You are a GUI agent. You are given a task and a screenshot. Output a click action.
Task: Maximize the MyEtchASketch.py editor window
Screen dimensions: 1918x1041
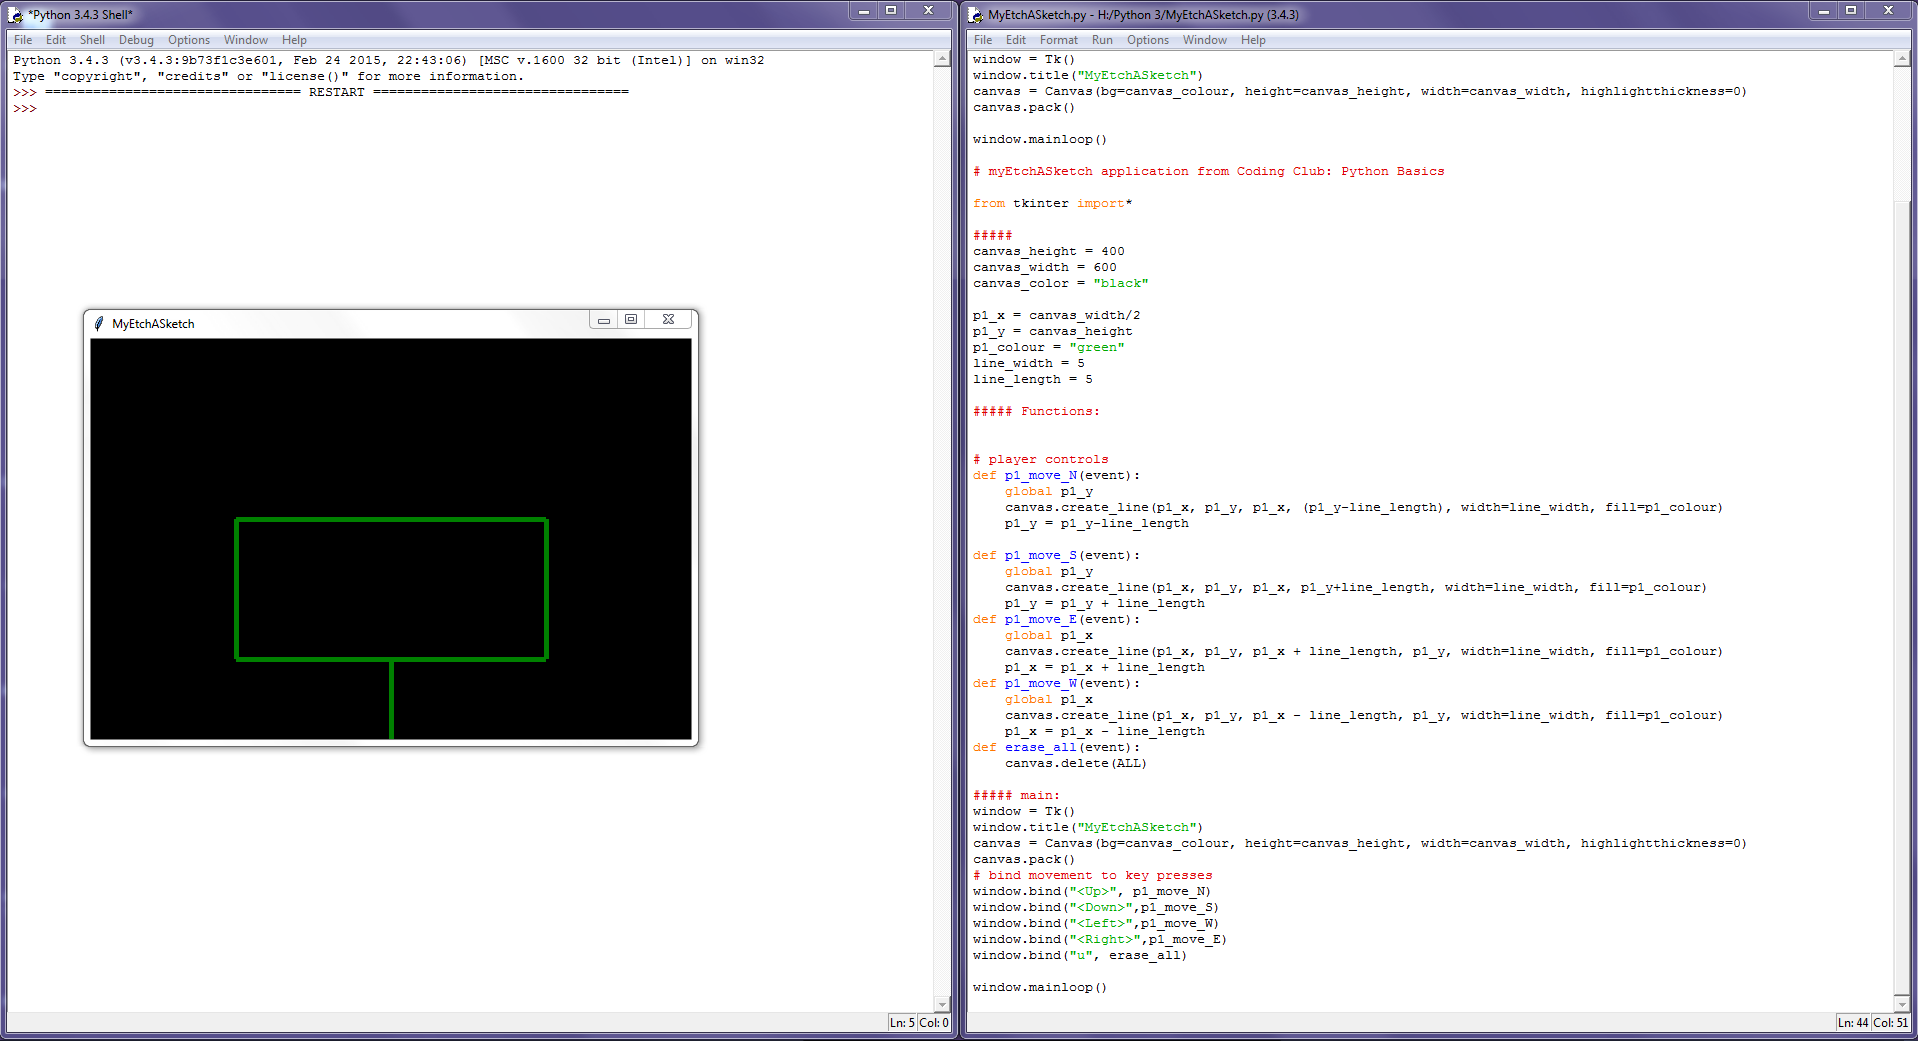[x=1851, y=11]
